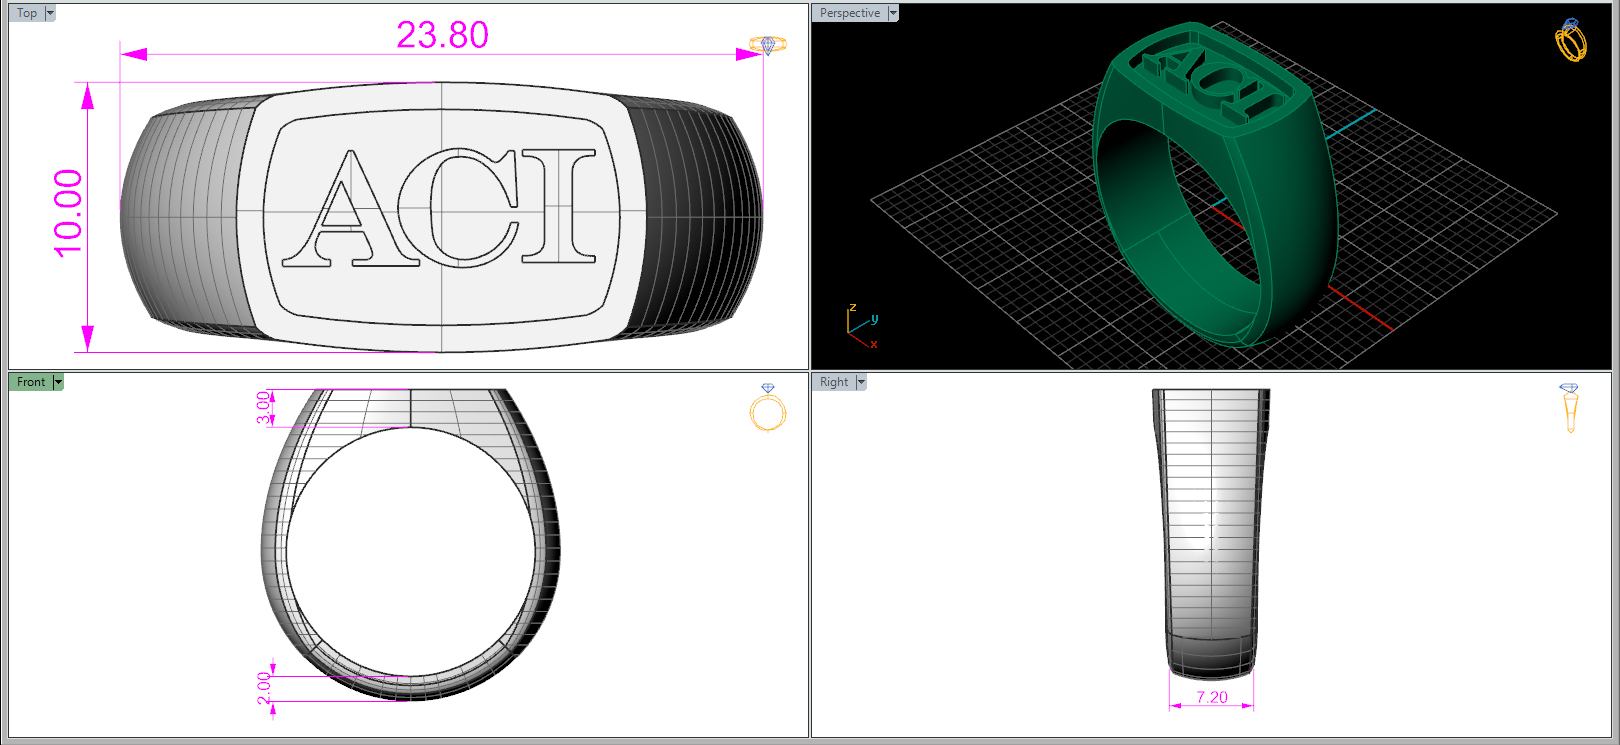This screenshot has width=1620, height=745.
Task: Click the XYZ world axes icon in Perspective
Action: click(862, 326)
